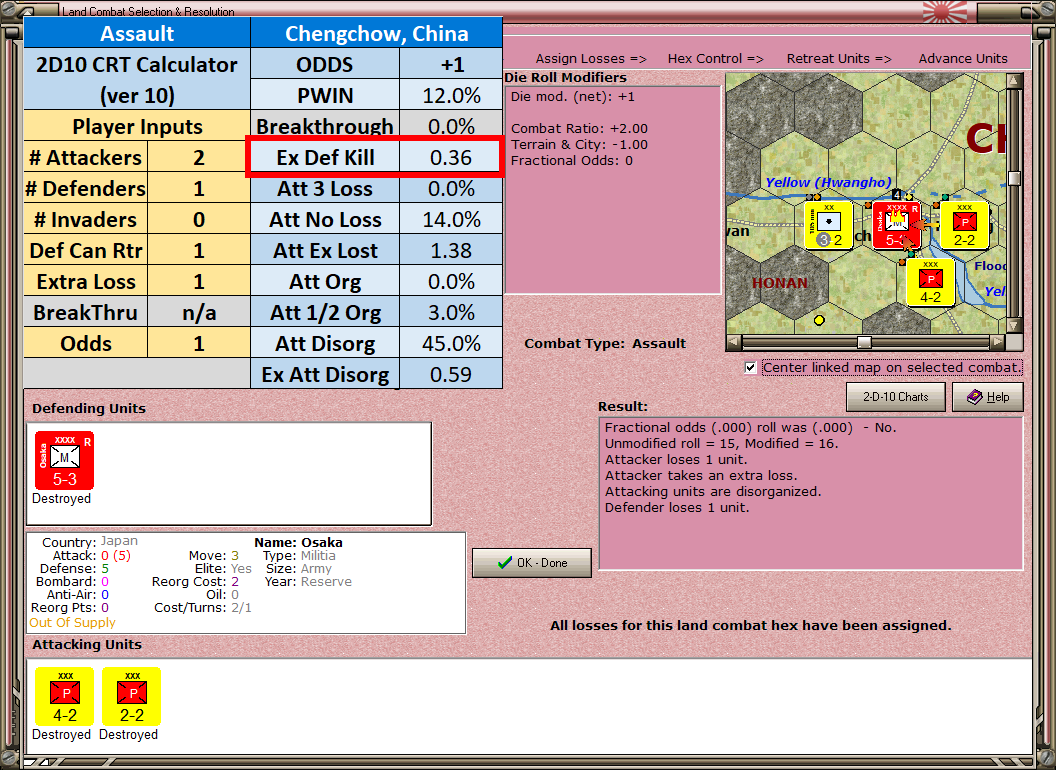Click the red Osaka unit on the map
This screenshot has height=770, width=1056.
[897, 225]
